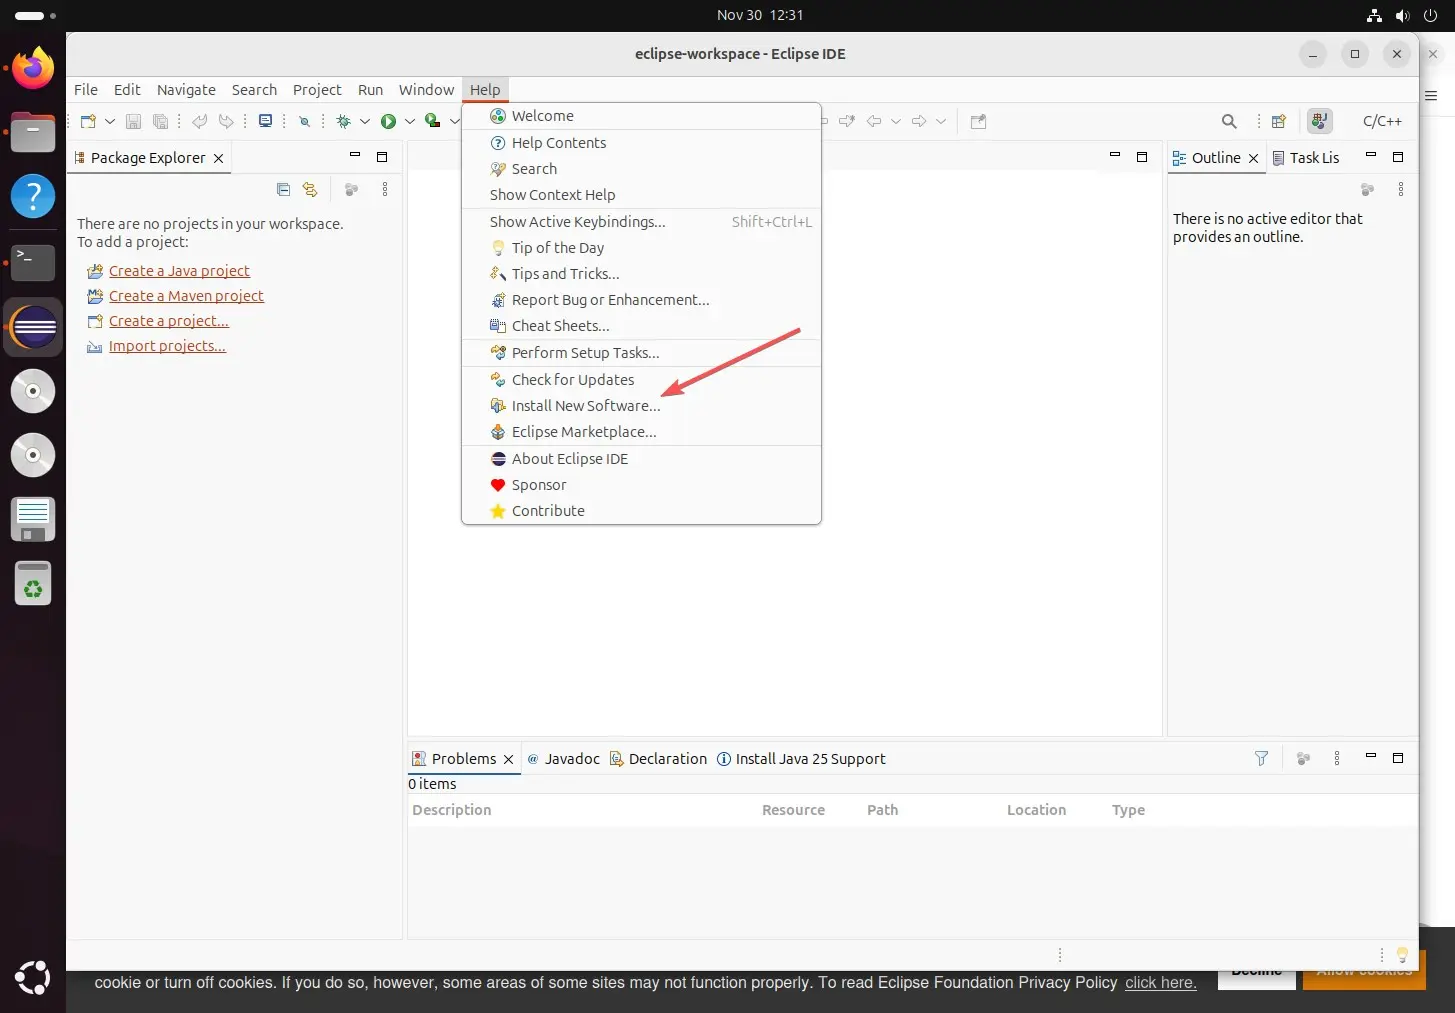Screen dimensions: 1455x1013
Task: Select the Java perspective icon
Action: [x=1320, y=121]
